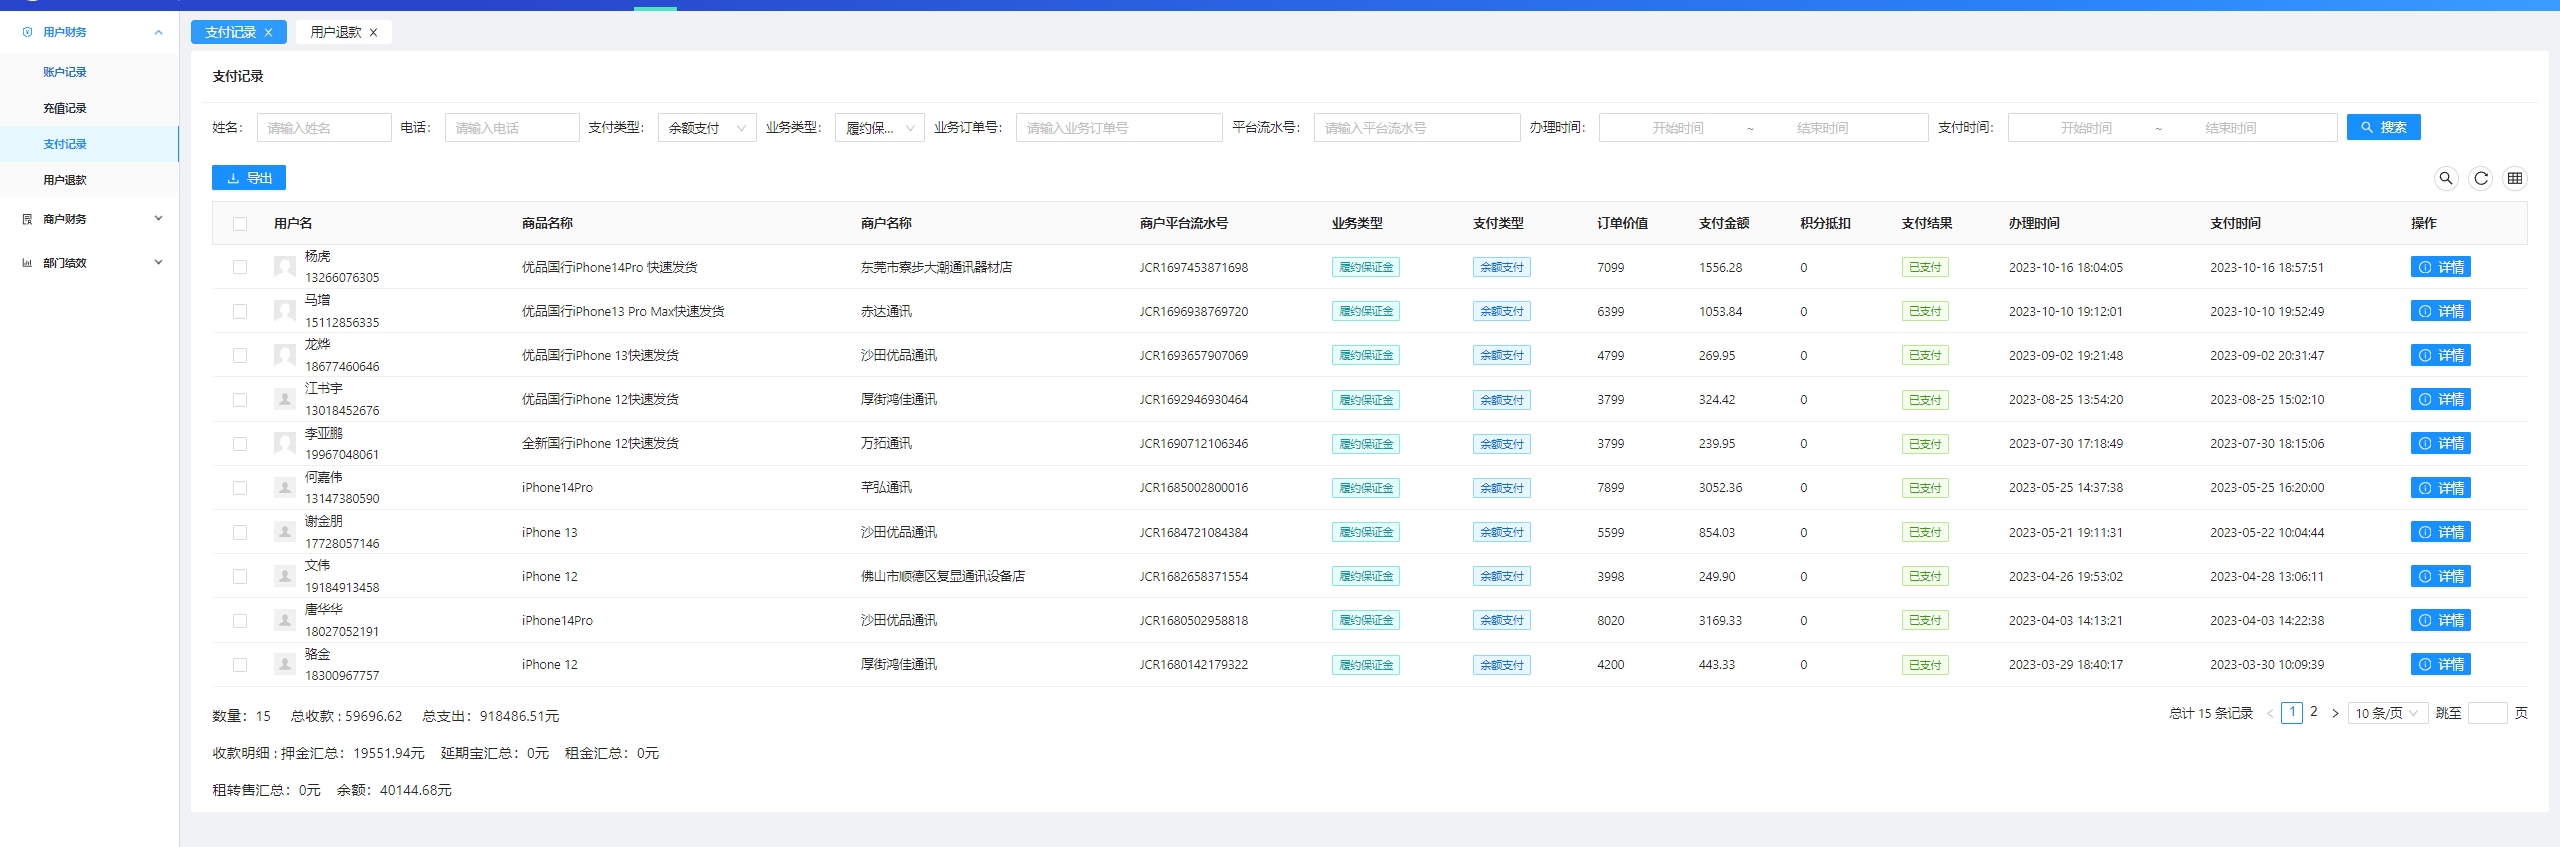The height and width of the screenshot is (847, 2560).
Task: Click the round search icon above the table
Action: click(2446, 178)
